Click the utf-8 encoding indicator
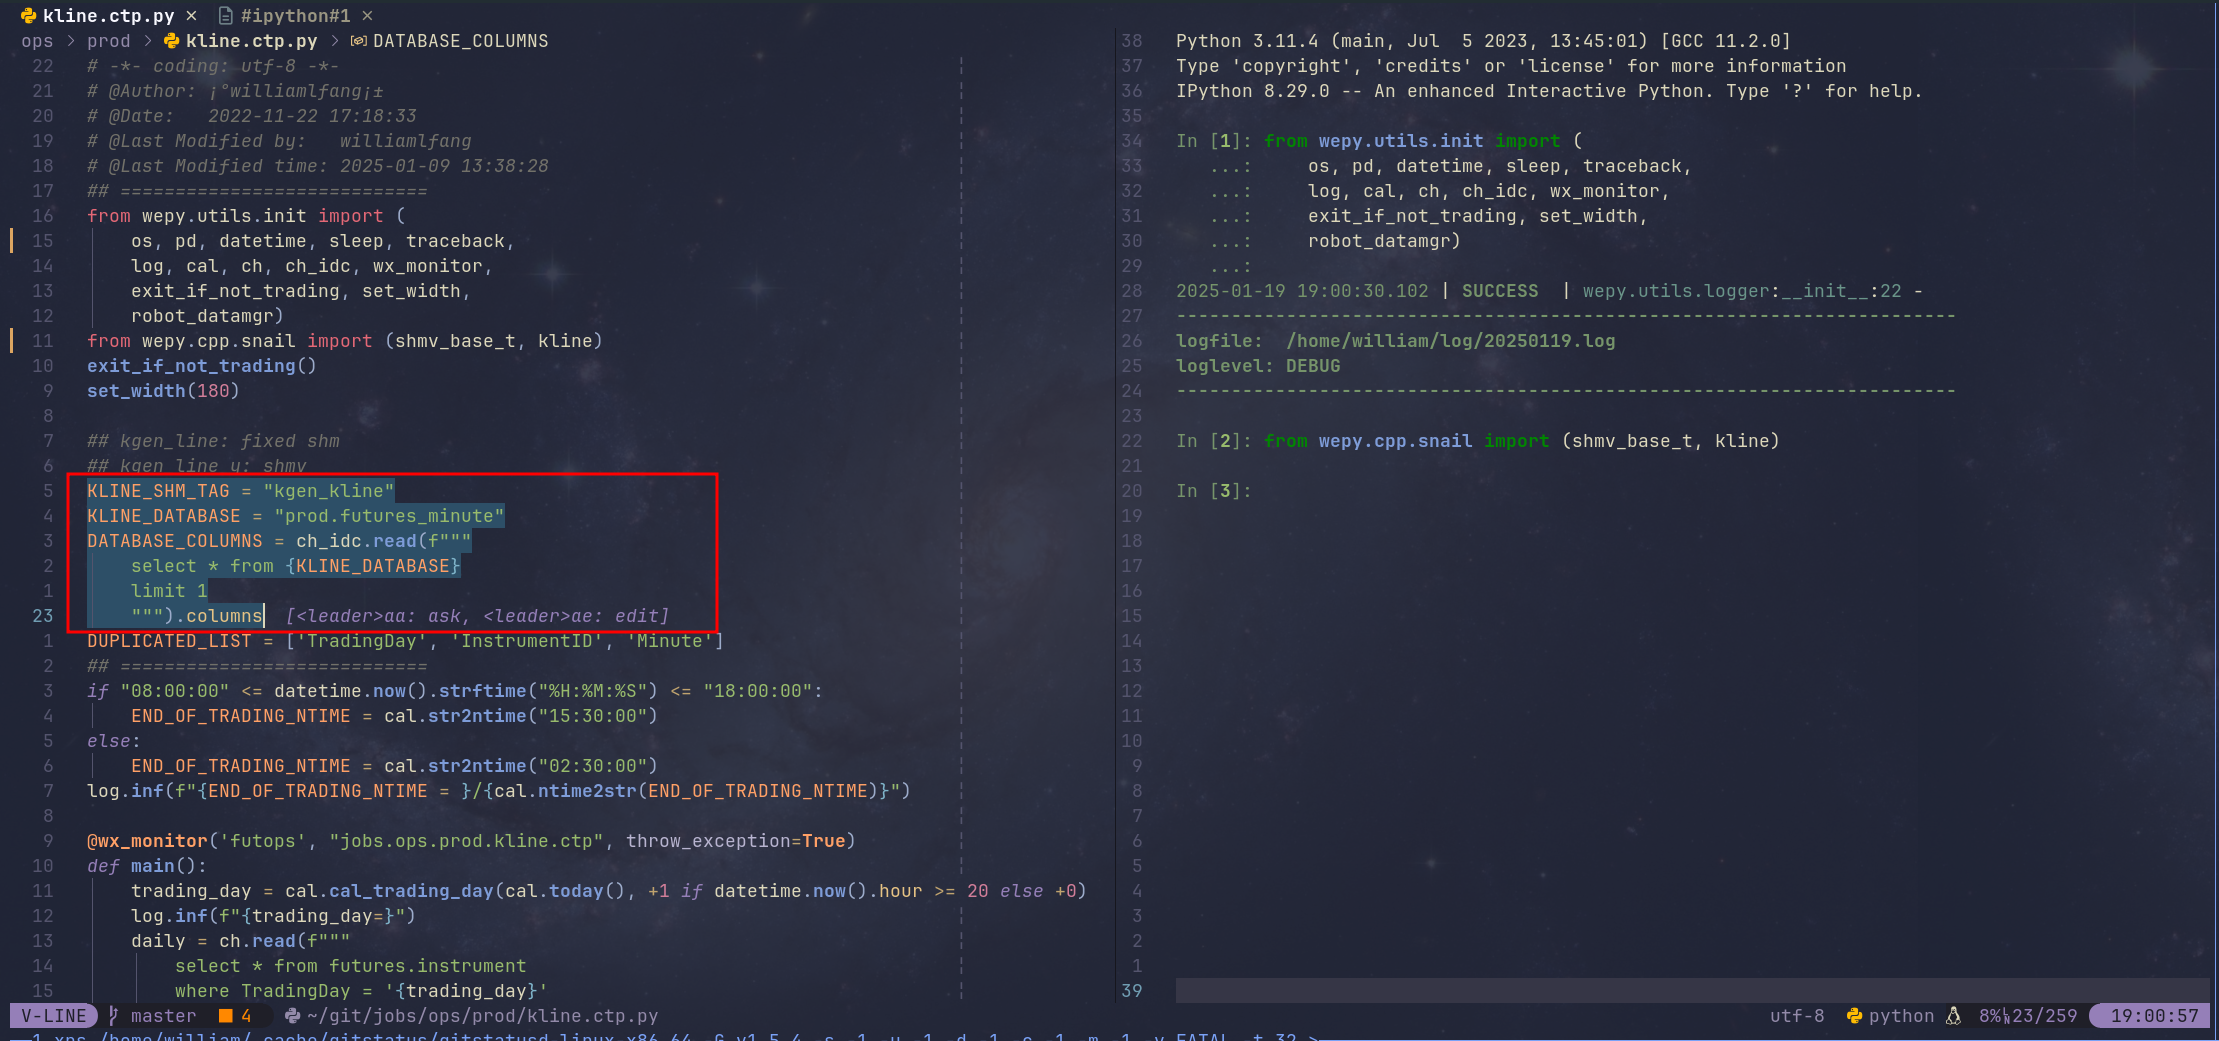This screenshot has width=2219, height=1041. pos(1796,1015)
